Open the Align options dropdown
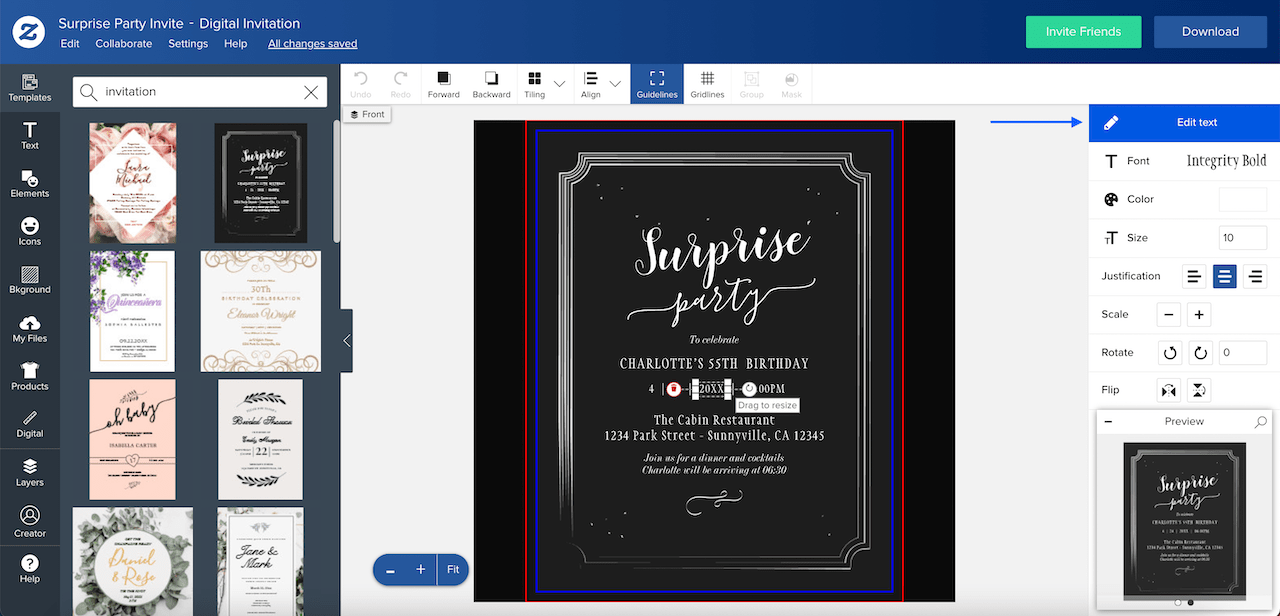The height and width of the screenshot is (616, 1280). pos(614,83)
